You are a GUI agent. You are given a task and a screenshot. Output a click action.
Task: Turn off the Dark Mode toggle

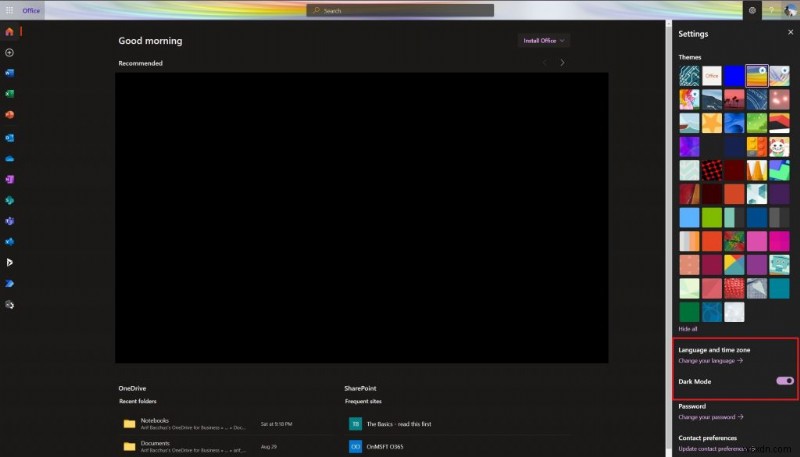[x=785, y=381]
